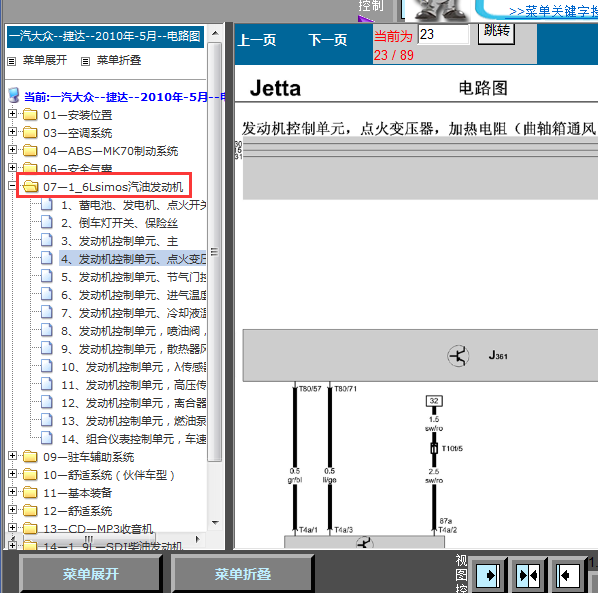Open the >>菜单关键字 link

click(553, 11)
